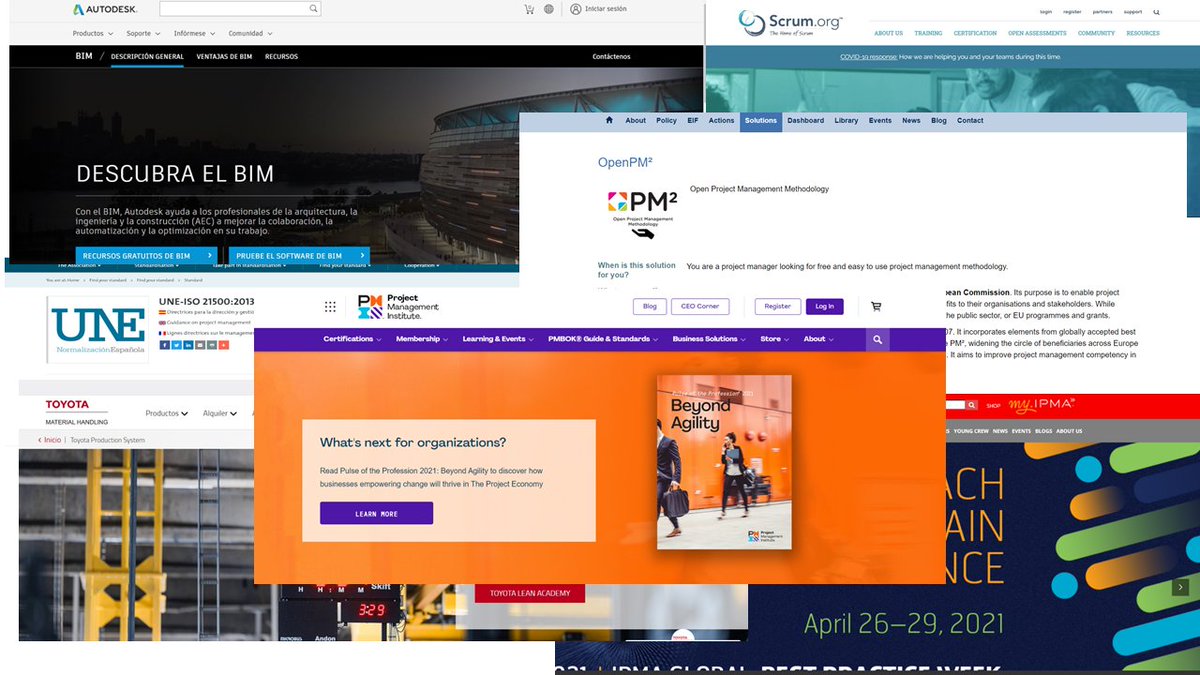This screenshot has width=1200, height=675.
Task: Open Scrum.org Open Assessments menu
Action: point(1037,33)
